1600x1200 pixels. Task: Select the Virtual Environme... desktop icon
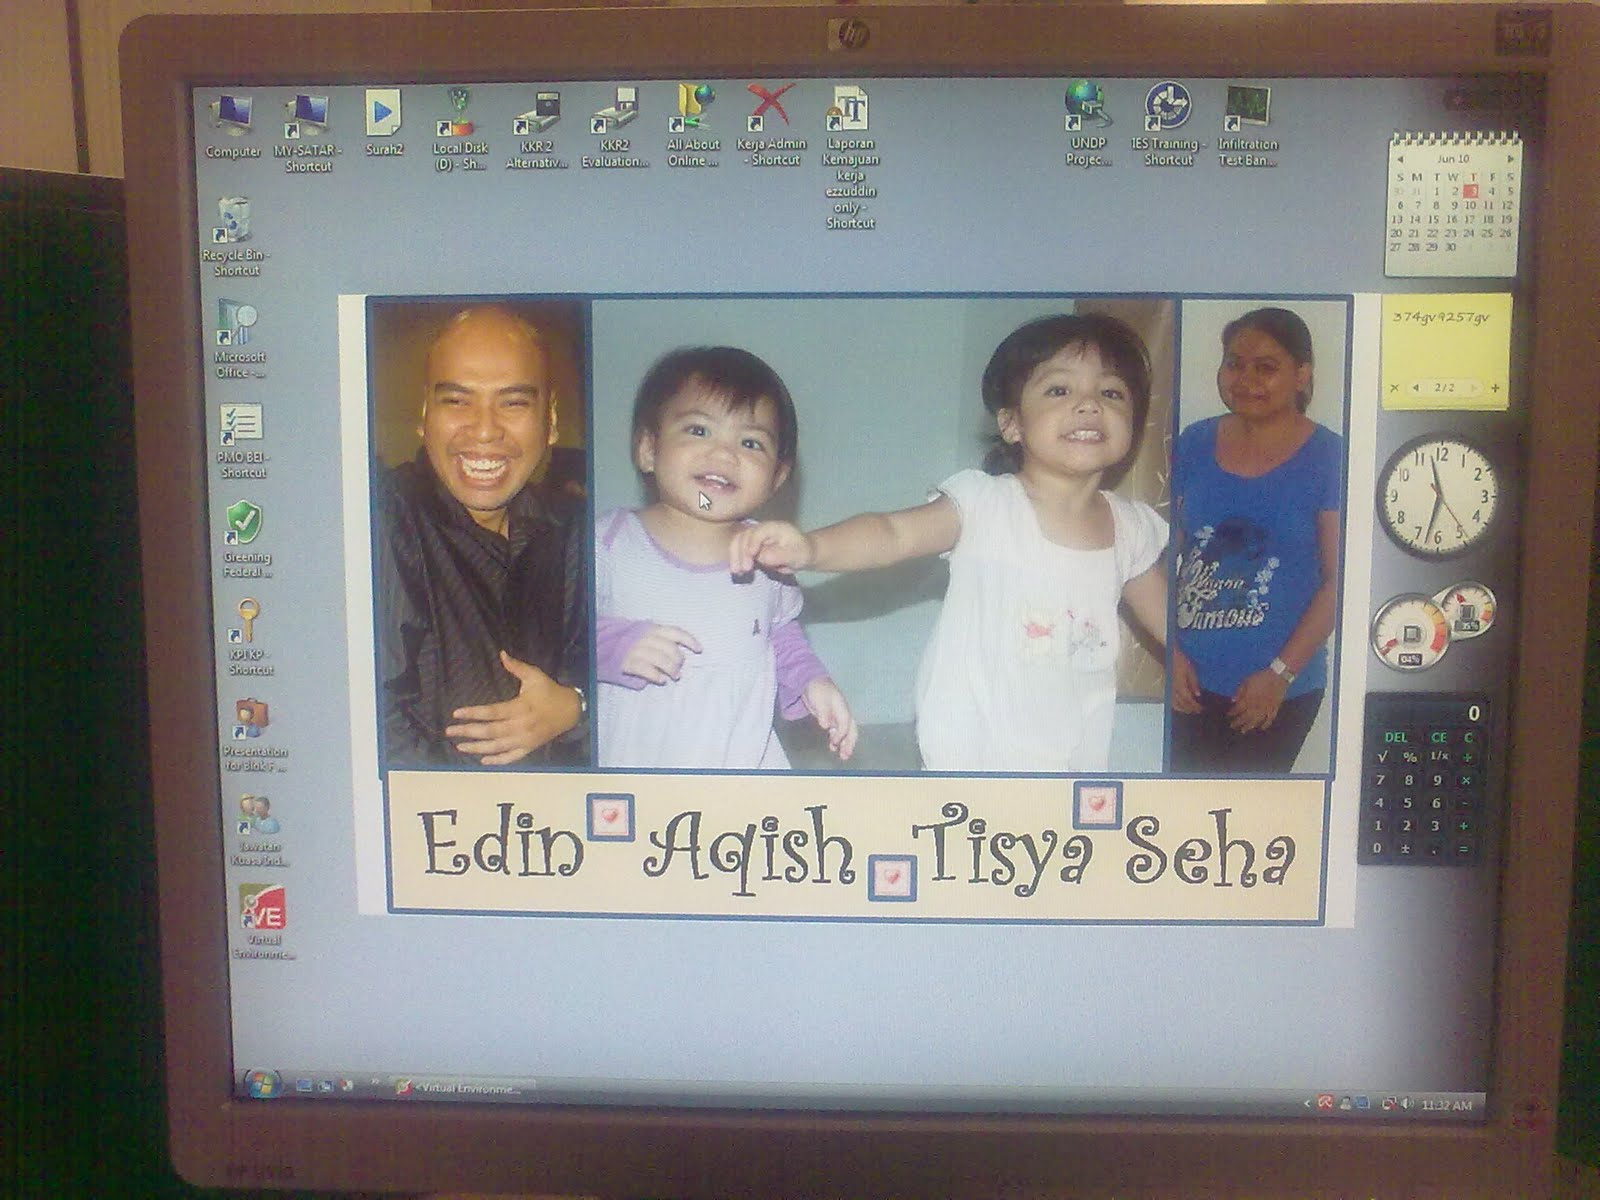coord(264,922)
